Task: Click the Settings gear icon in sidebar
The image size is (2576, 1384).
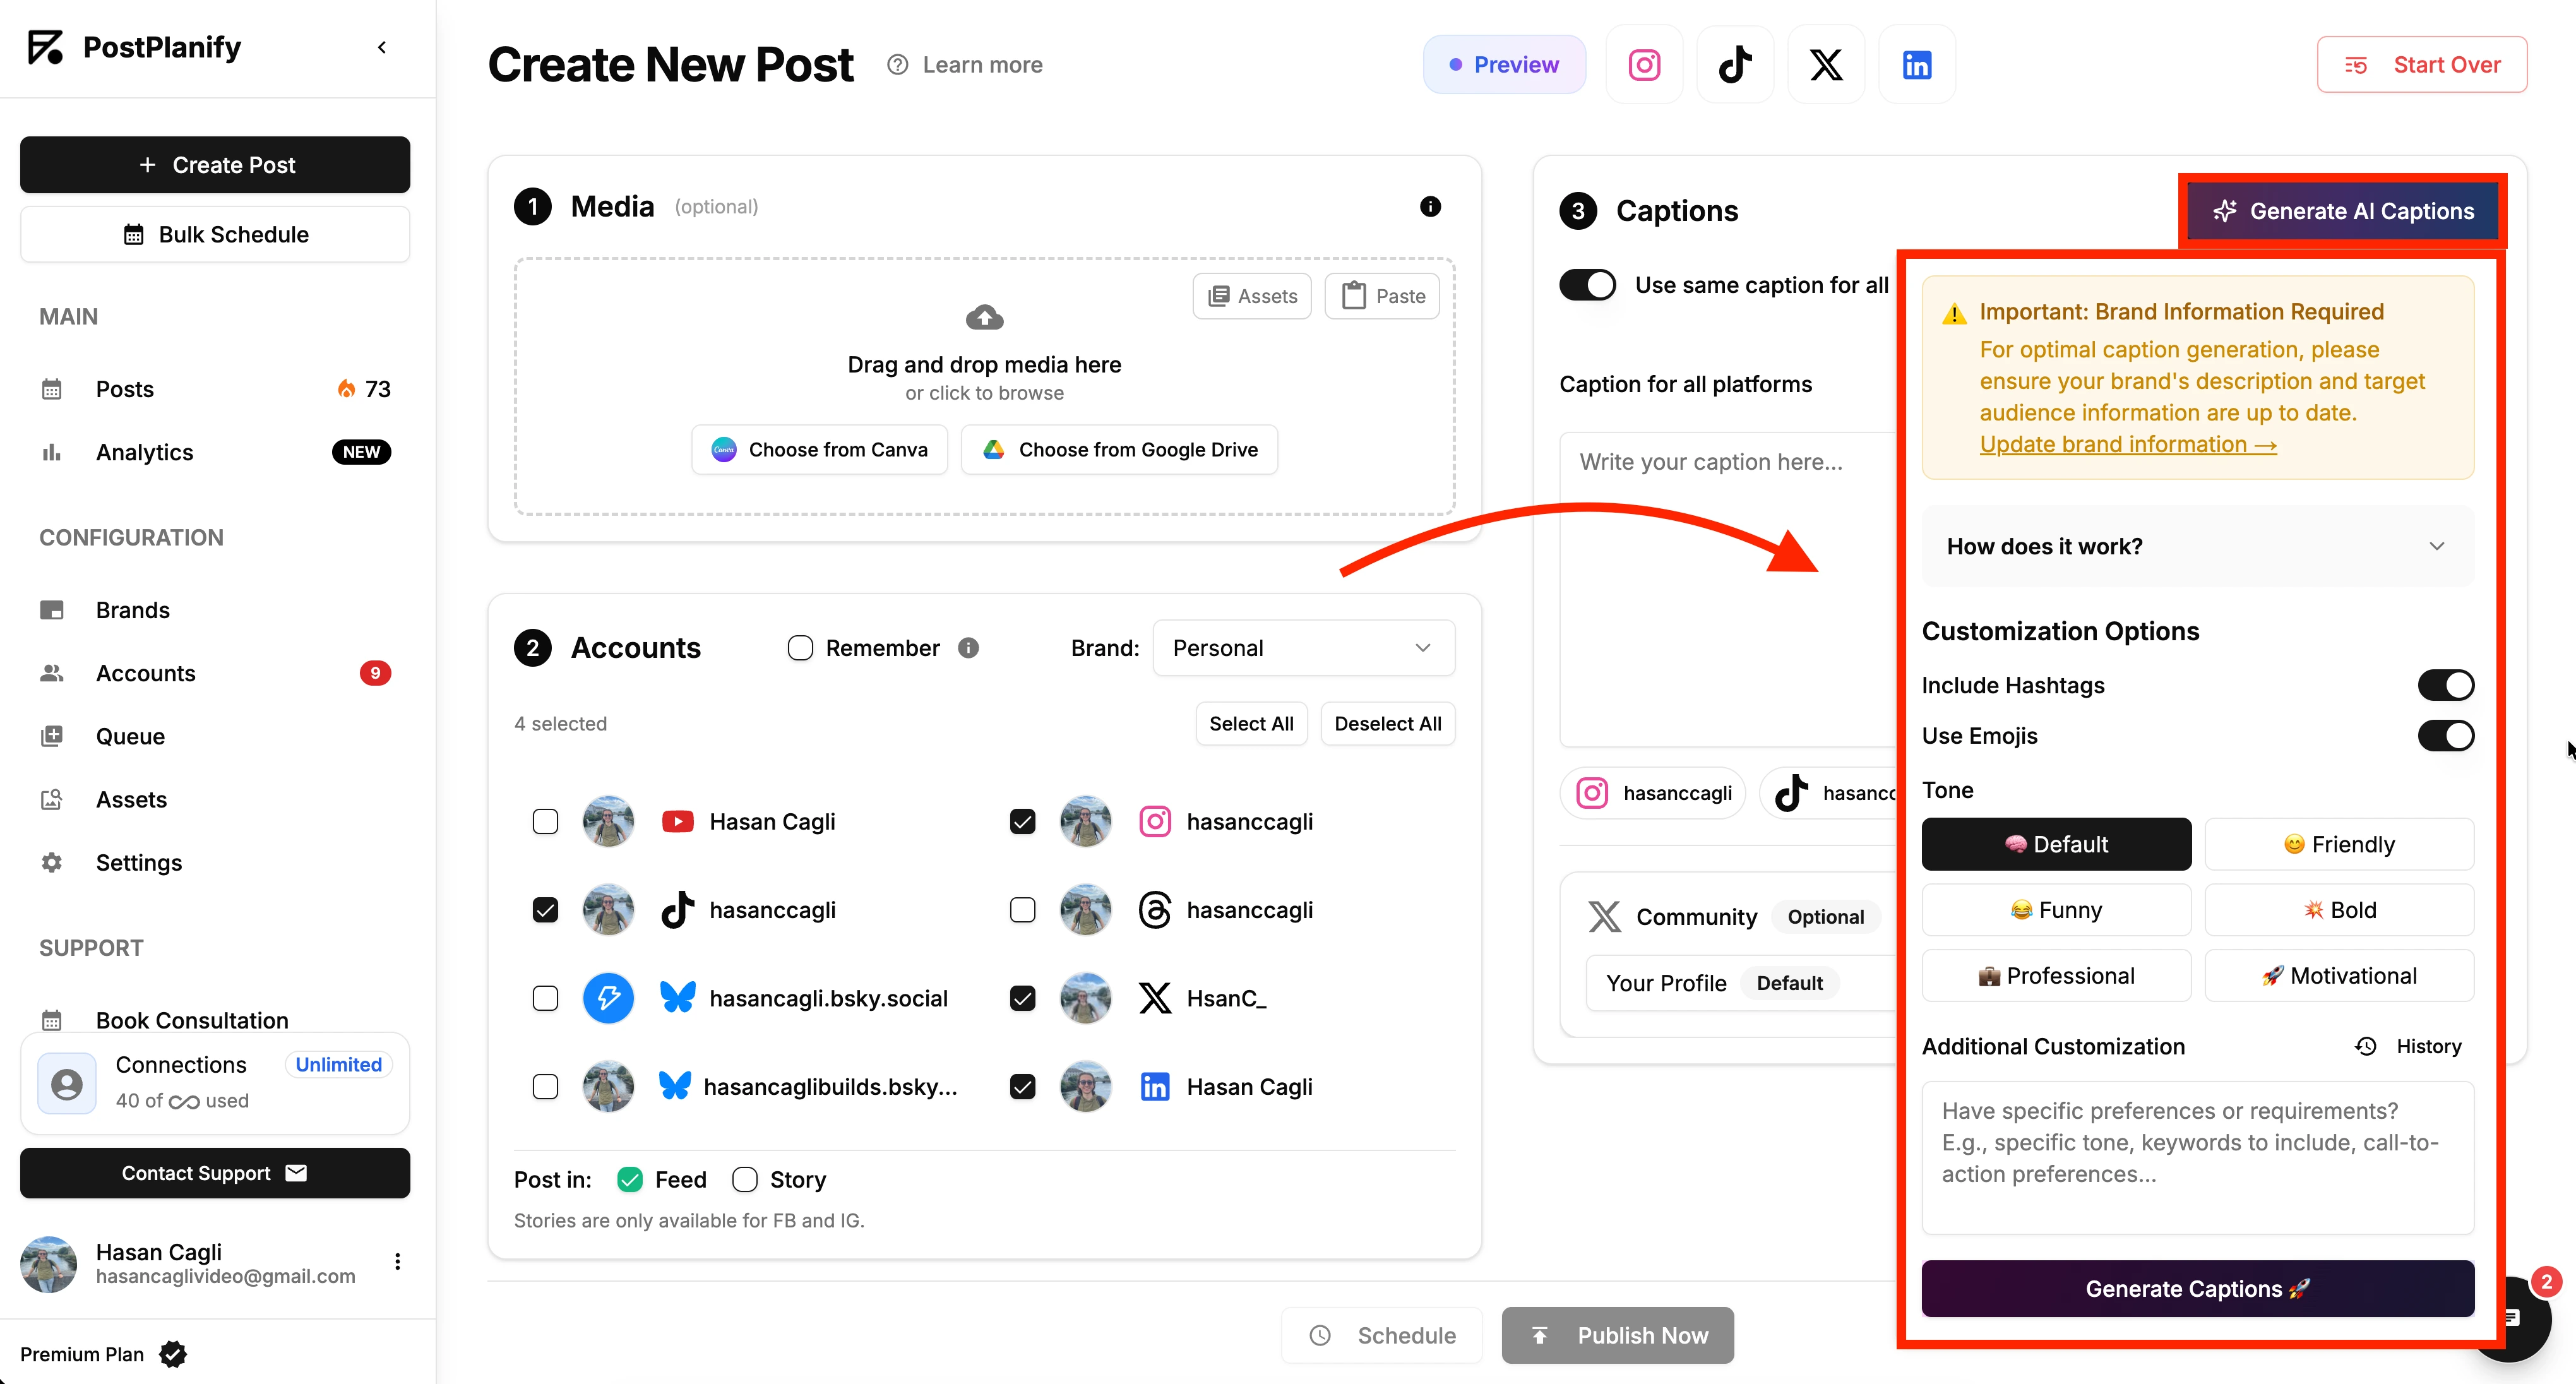Action: (52, 862)
